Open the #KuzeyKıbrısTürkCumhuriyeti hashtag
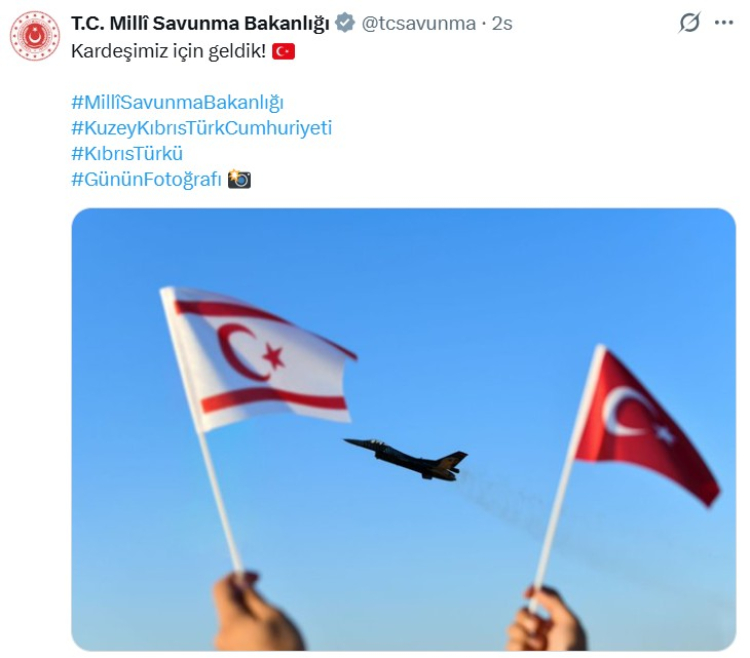750x658 pixels. click(x=201, y=128)
